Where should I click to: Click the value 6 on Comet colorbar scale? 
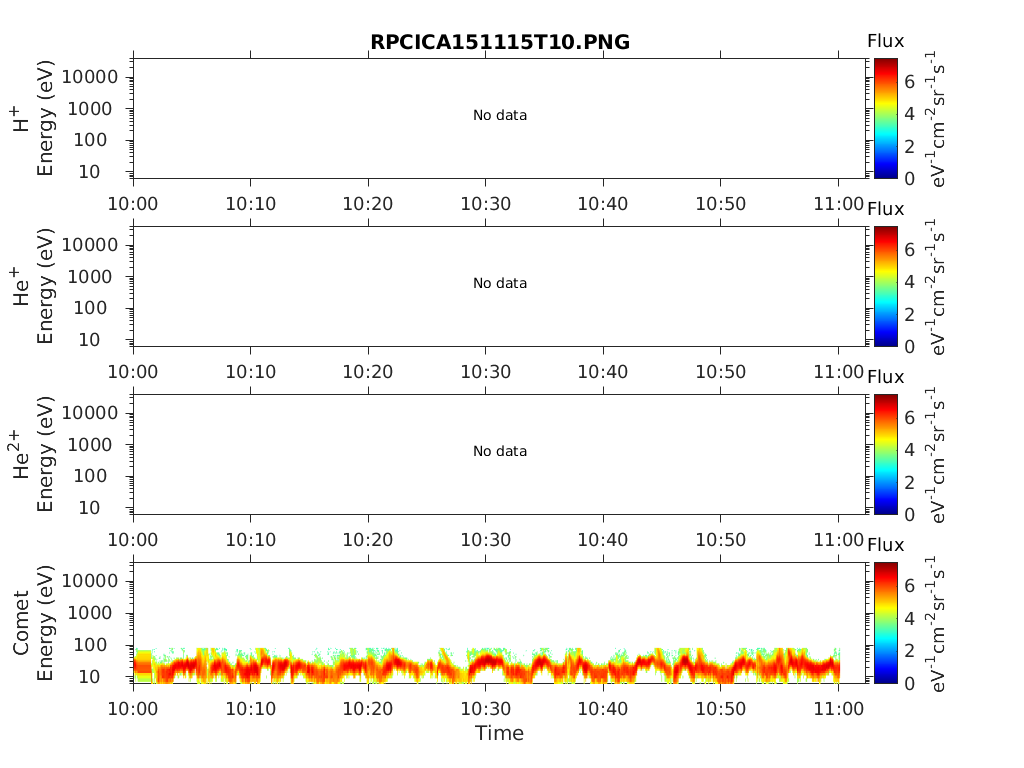[x=909, y=586]
